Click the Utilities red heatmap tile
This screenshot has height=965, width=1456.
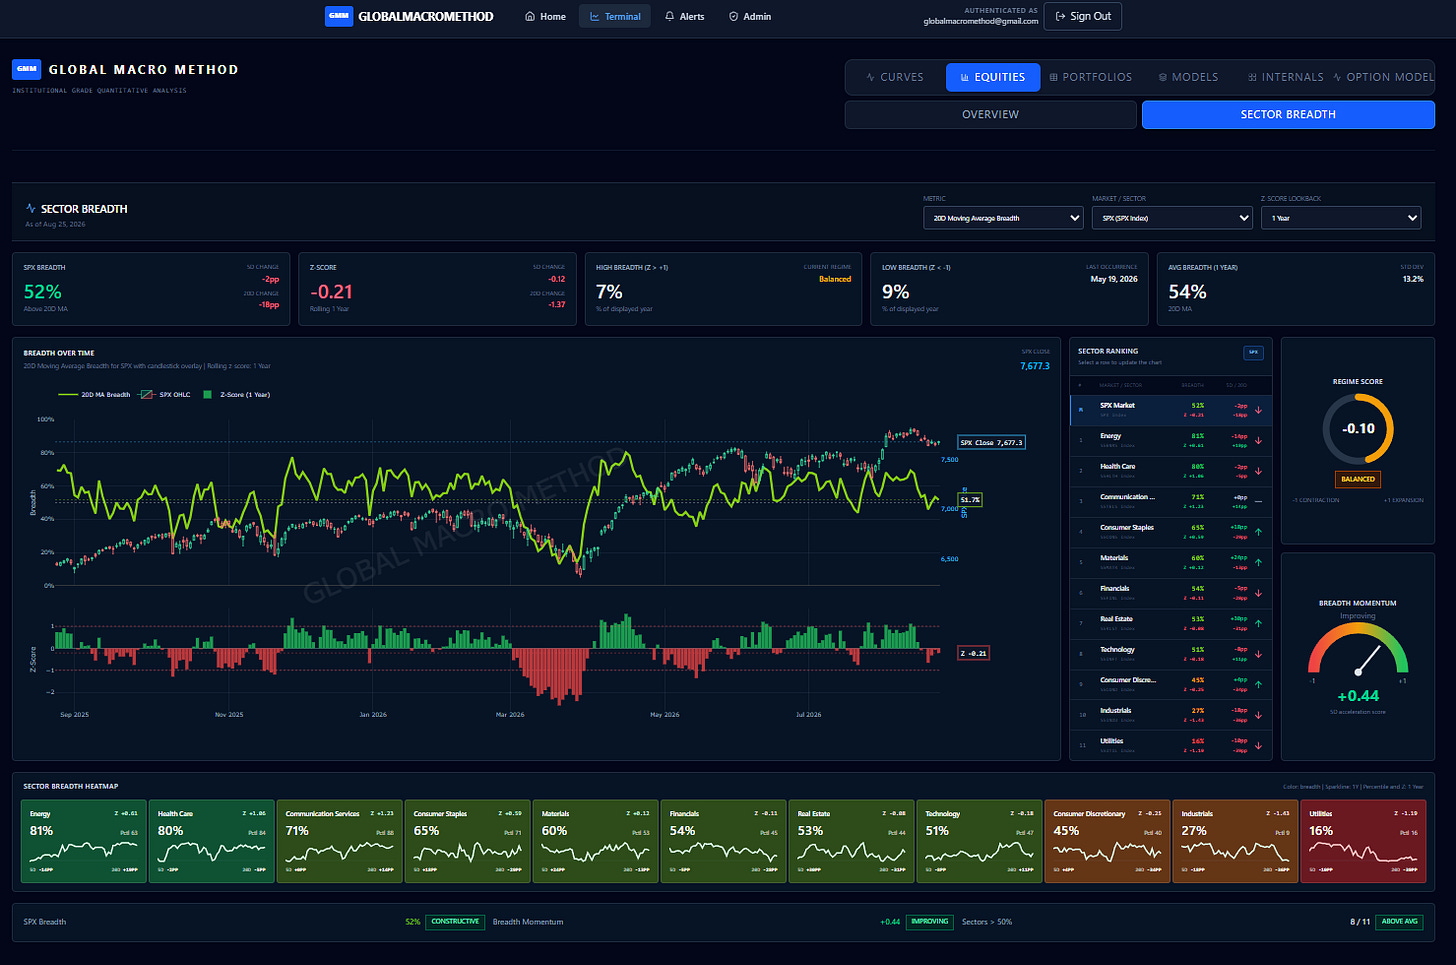pos(1365,841)
